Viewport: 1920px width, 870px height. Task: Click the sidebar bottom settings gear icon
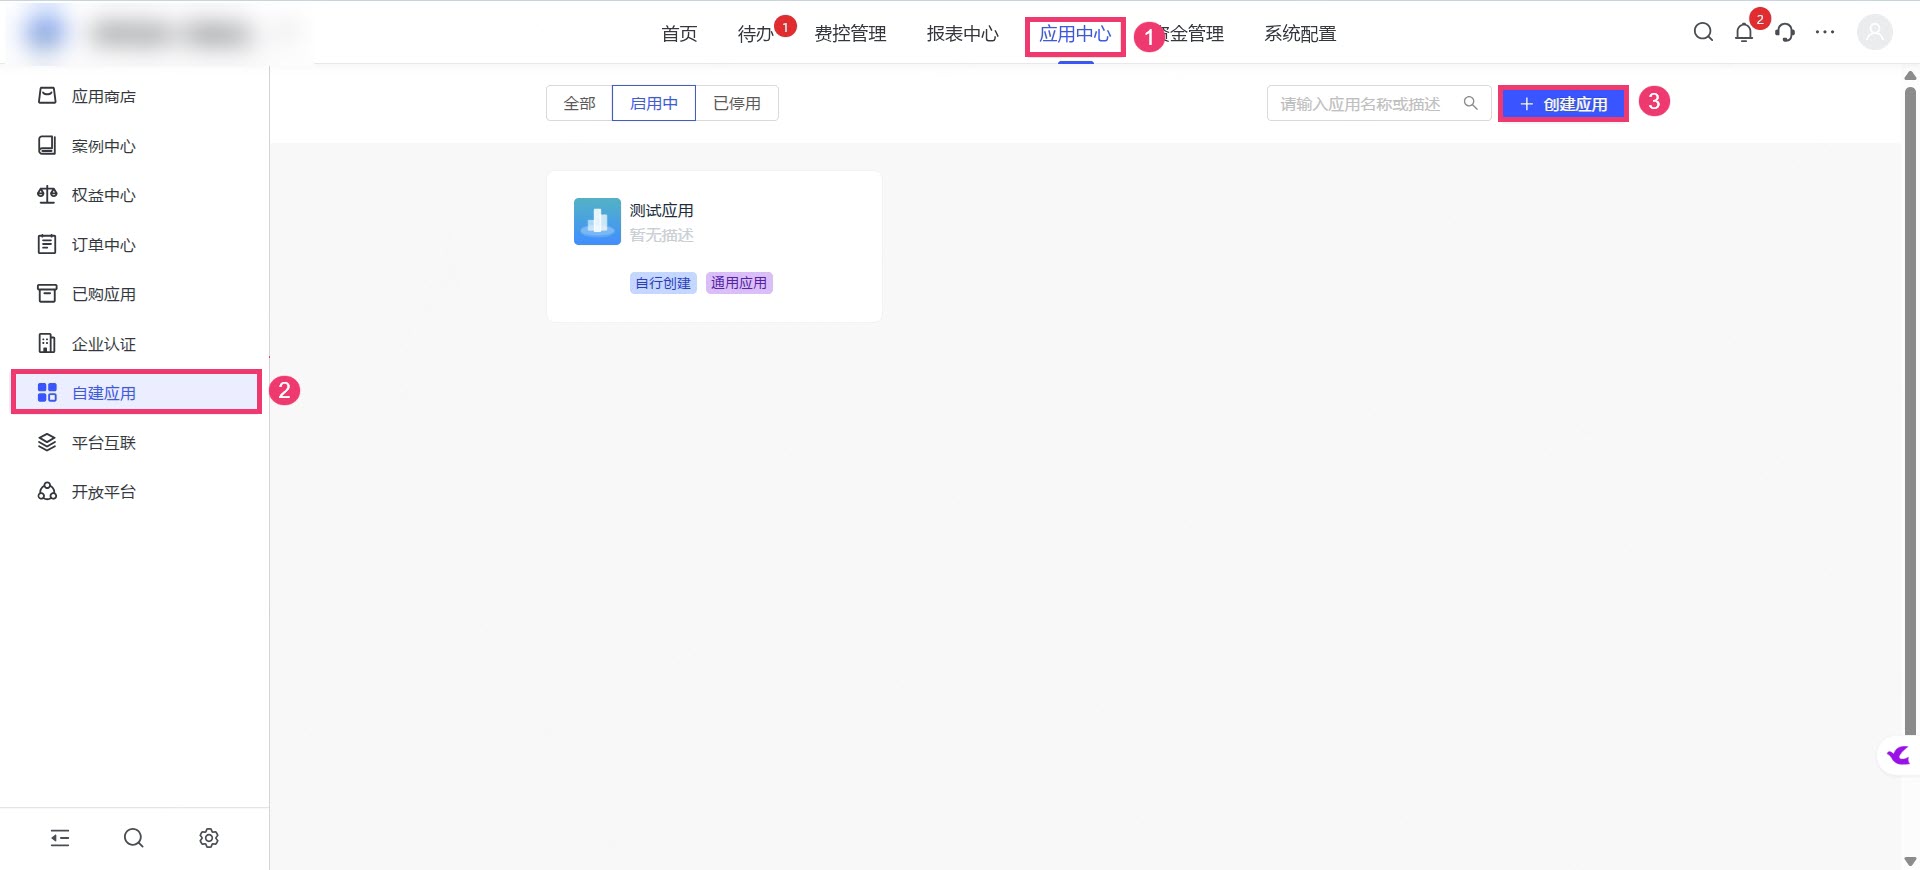pos(208,838)
